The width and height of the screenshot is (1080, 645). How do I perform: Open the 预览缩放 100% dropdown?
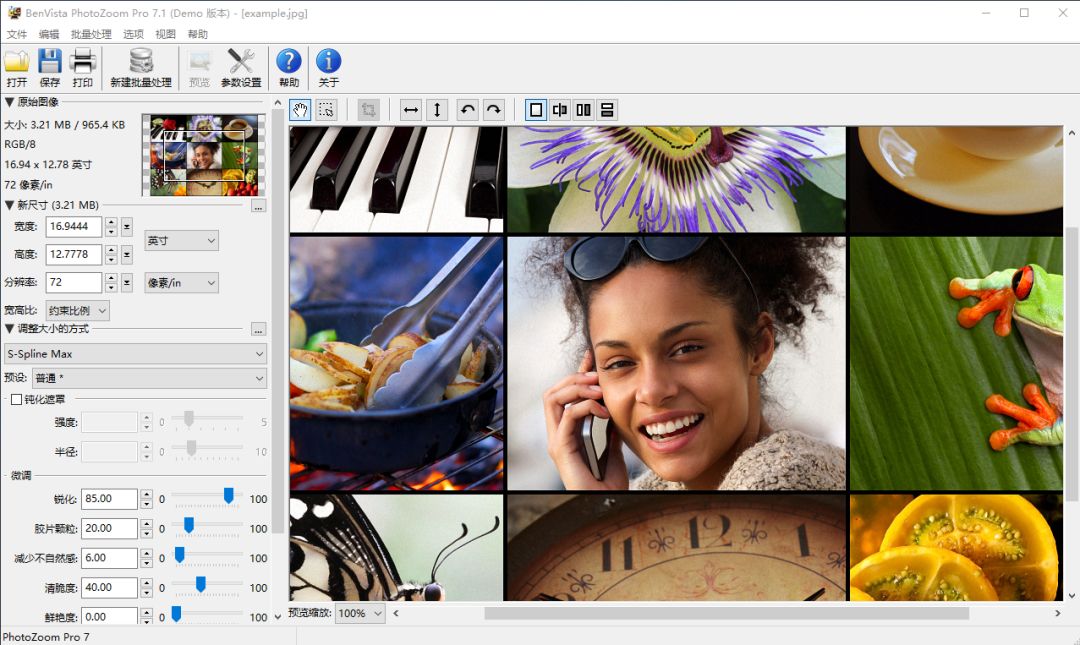click(360, 613)
